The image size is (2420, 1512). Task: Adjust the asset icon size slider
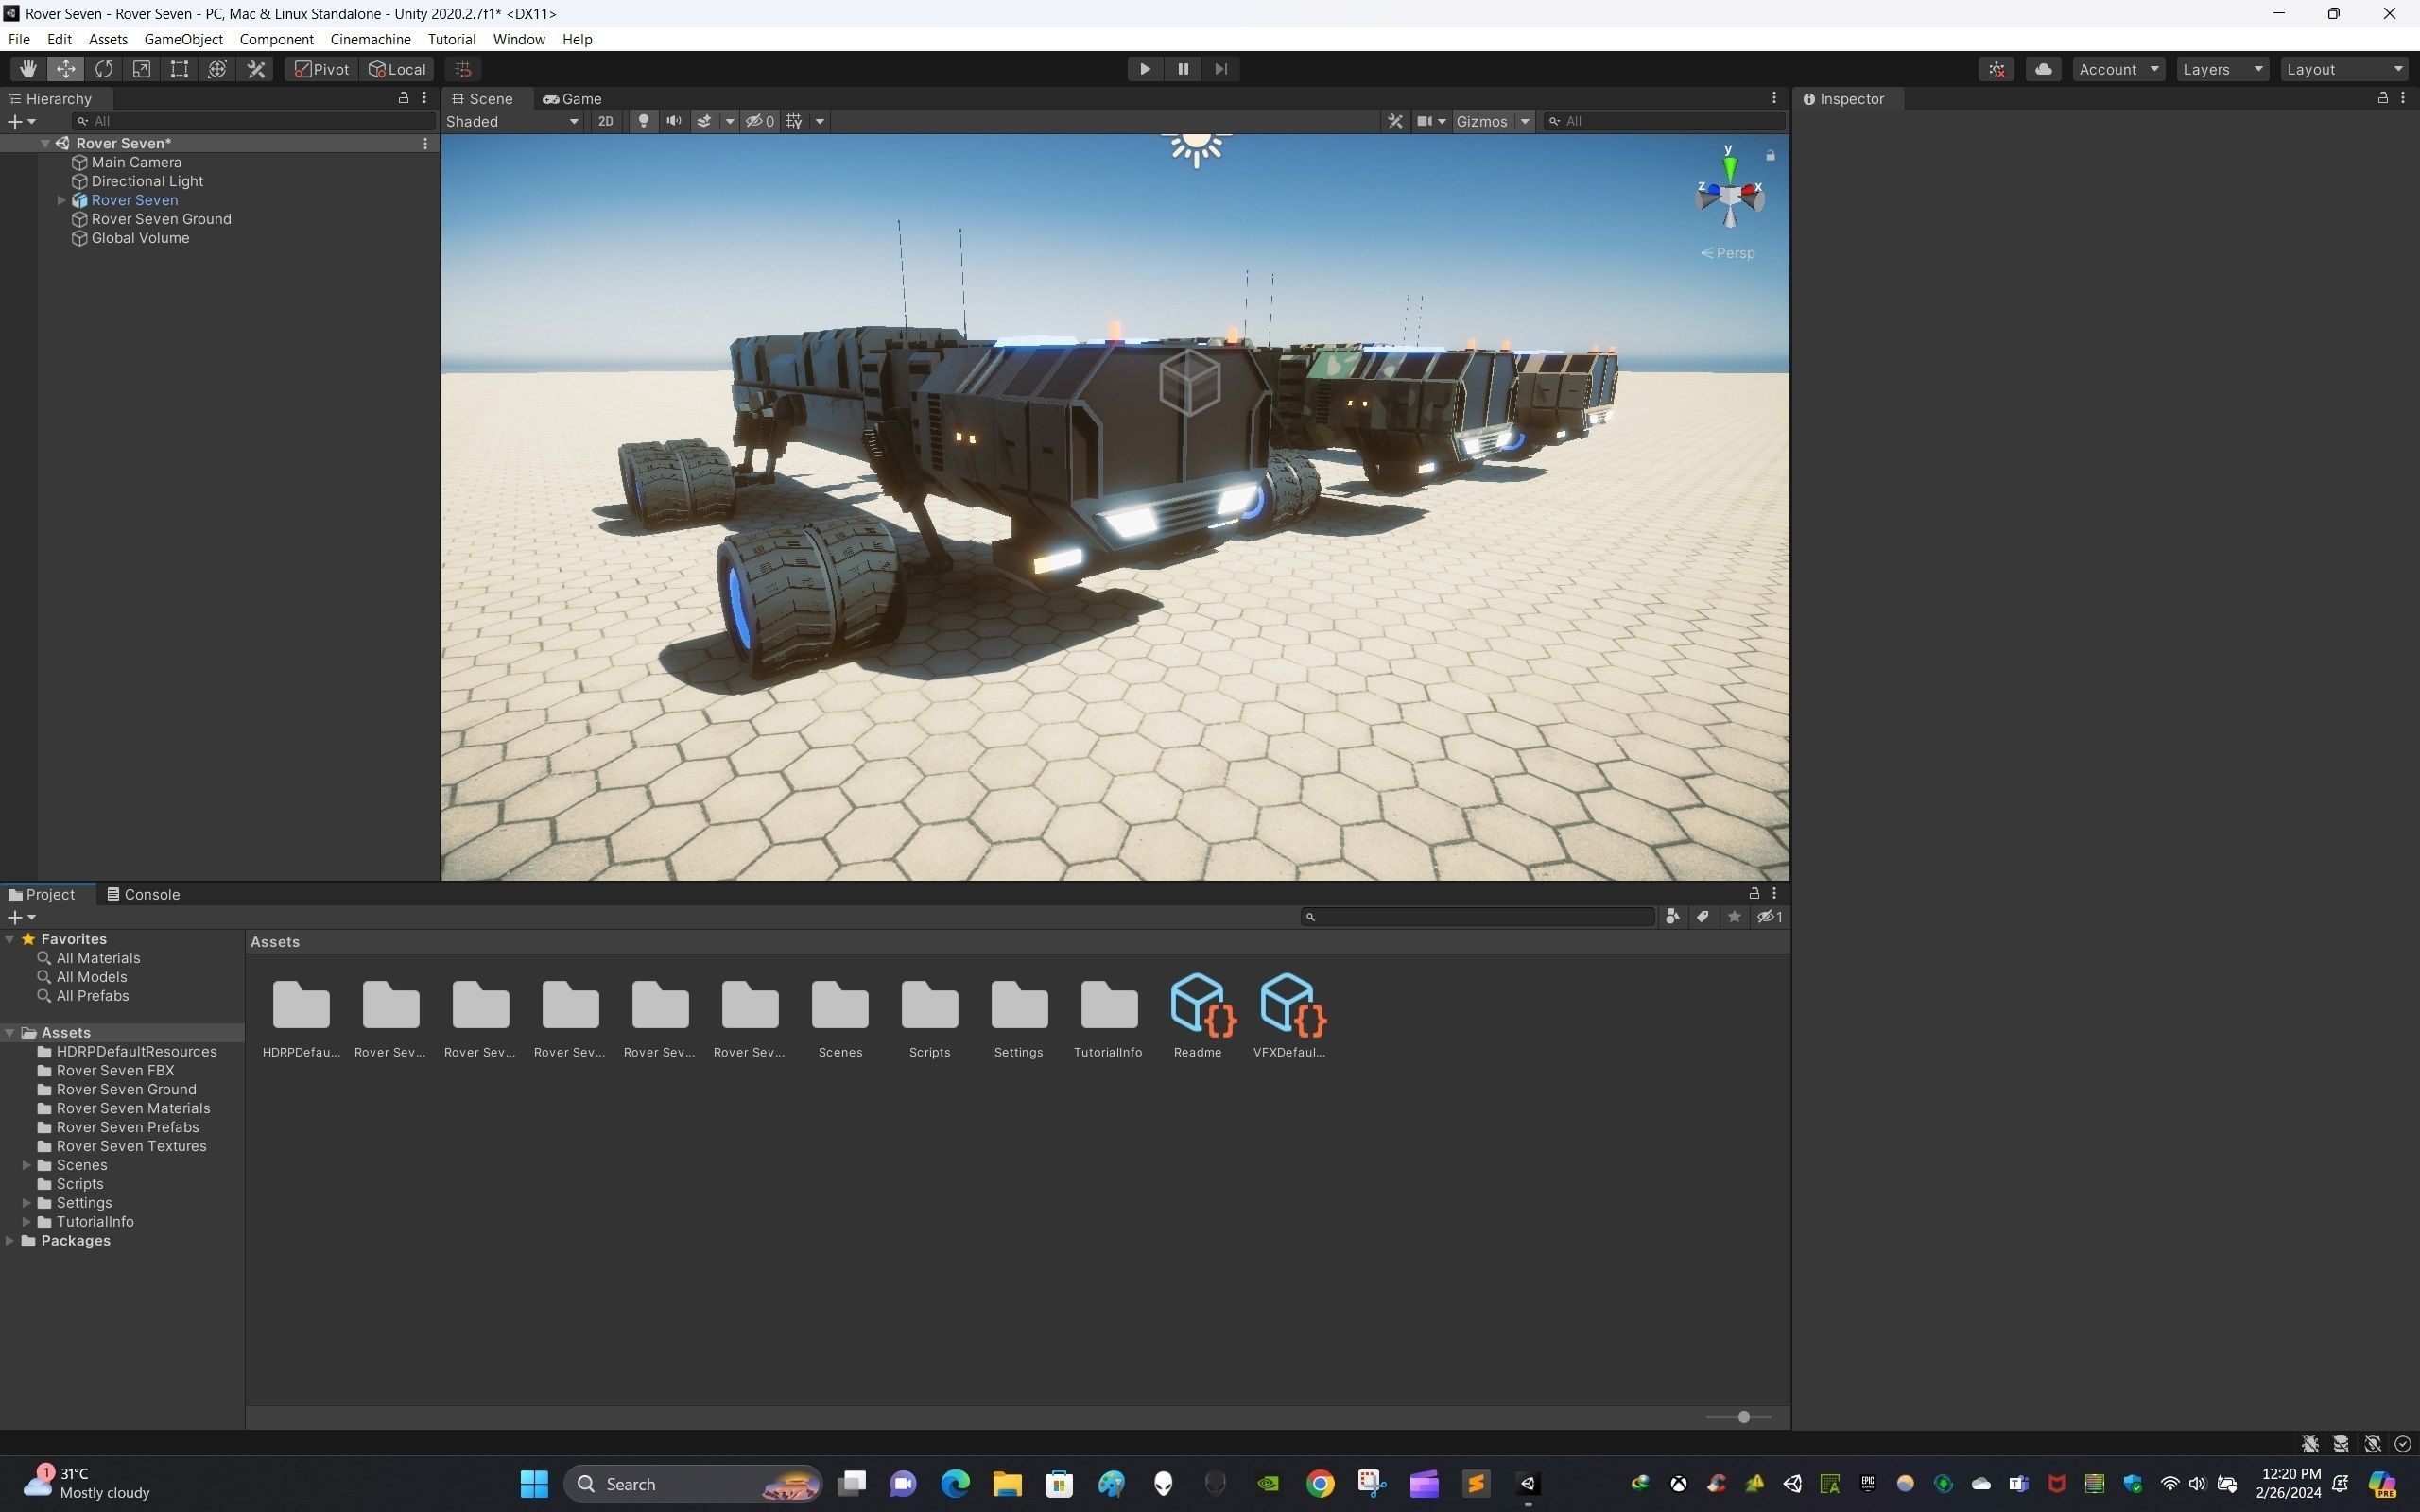1743,1417
